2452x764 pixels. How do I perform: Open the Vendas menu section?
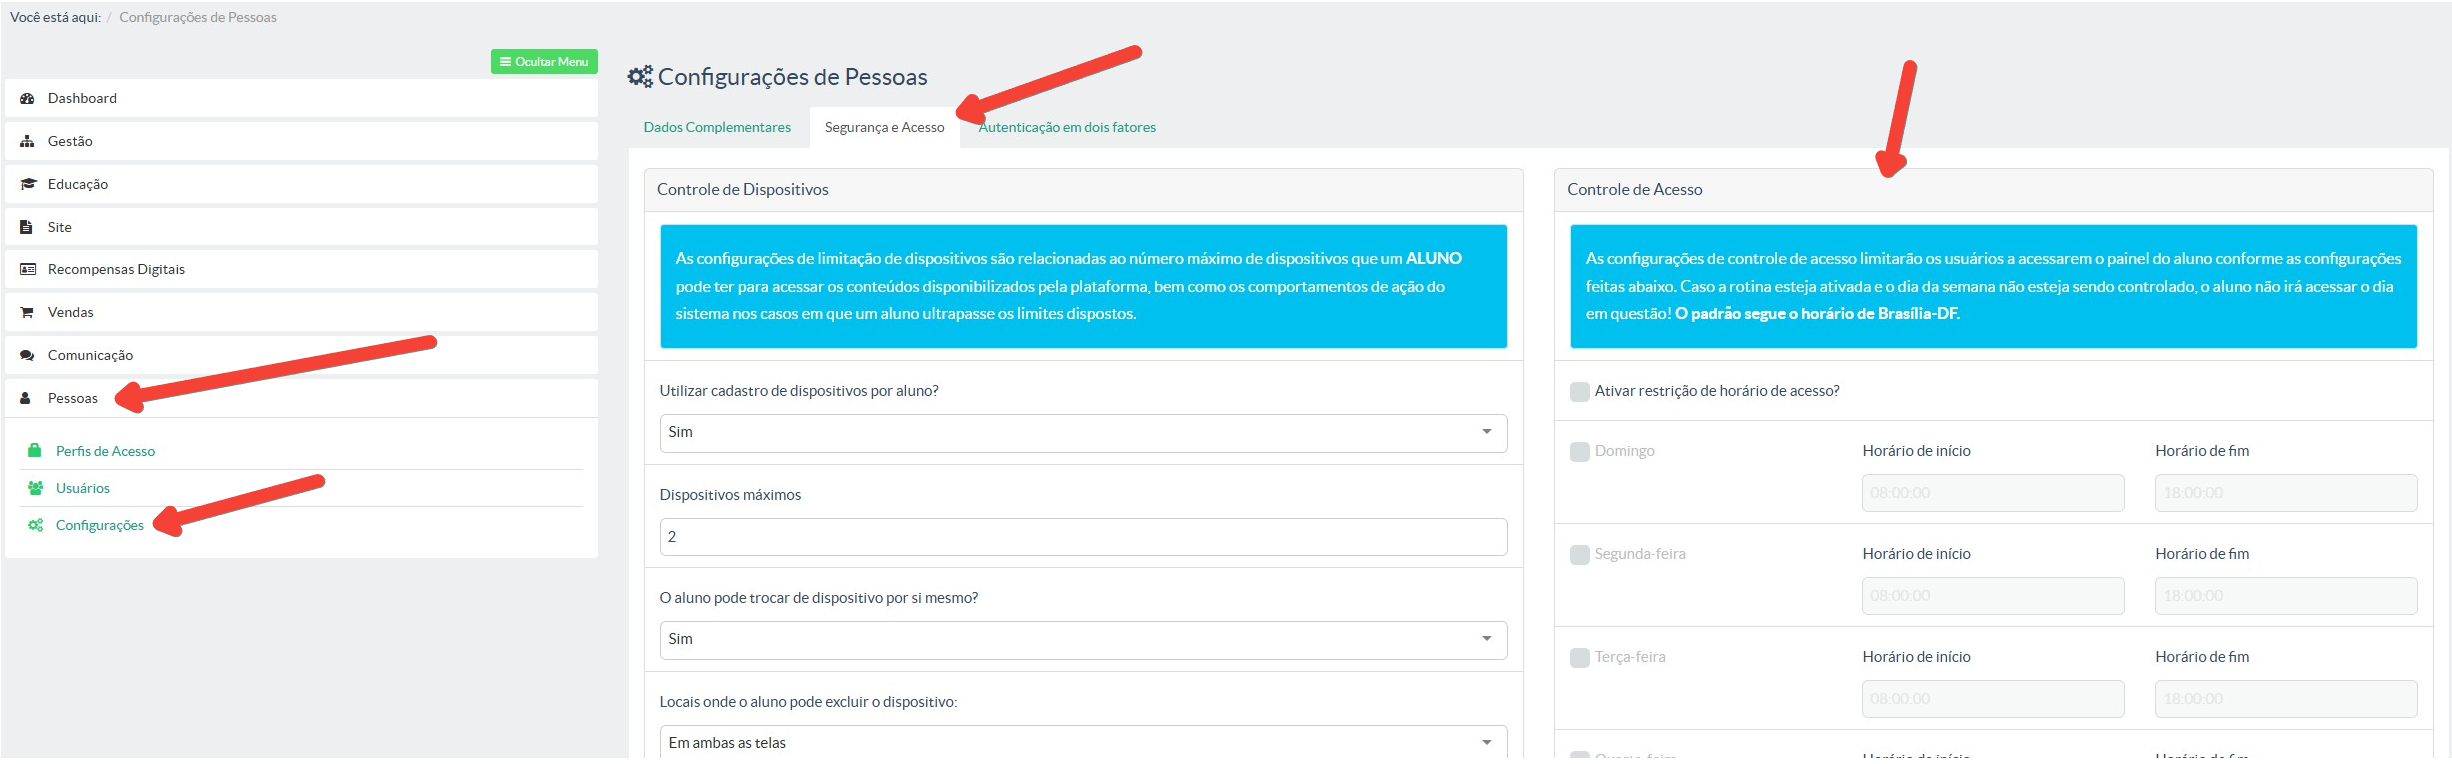point(301,312)
